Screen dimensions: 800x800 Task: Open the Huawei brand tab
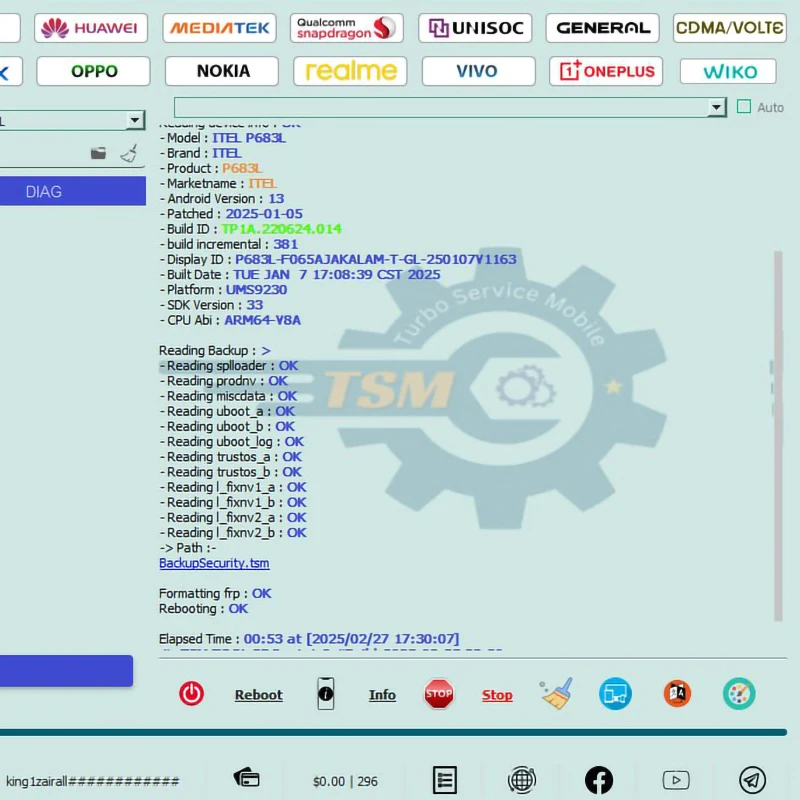pos(91,28)
